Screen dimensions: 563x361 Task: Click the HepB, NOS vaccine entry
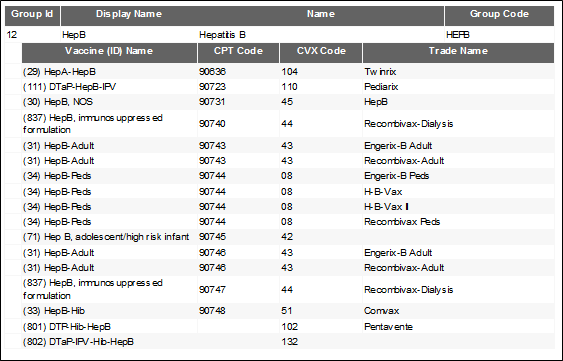pyautogui.click(x=58, y=102)
